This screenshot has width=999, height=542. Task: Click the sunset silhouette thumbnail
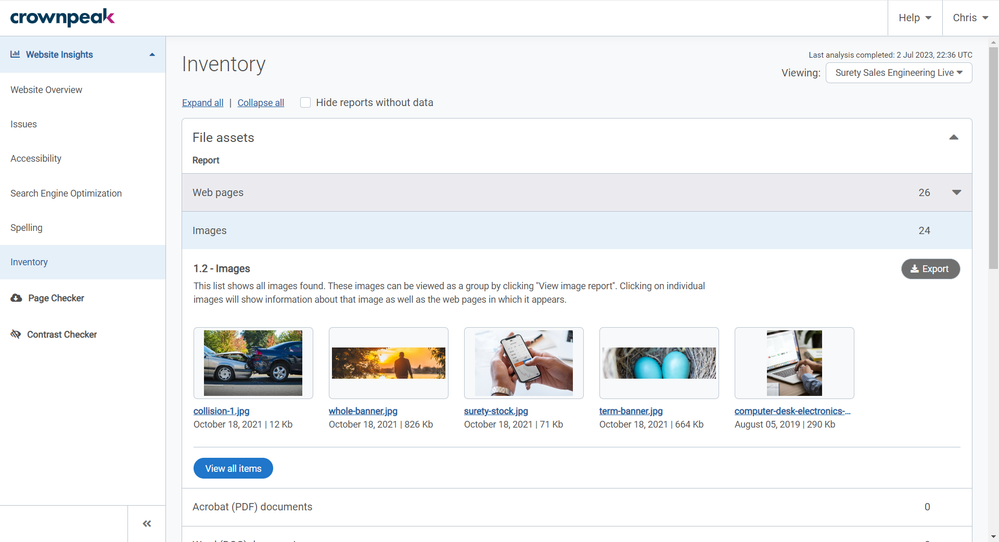(389, 363)
